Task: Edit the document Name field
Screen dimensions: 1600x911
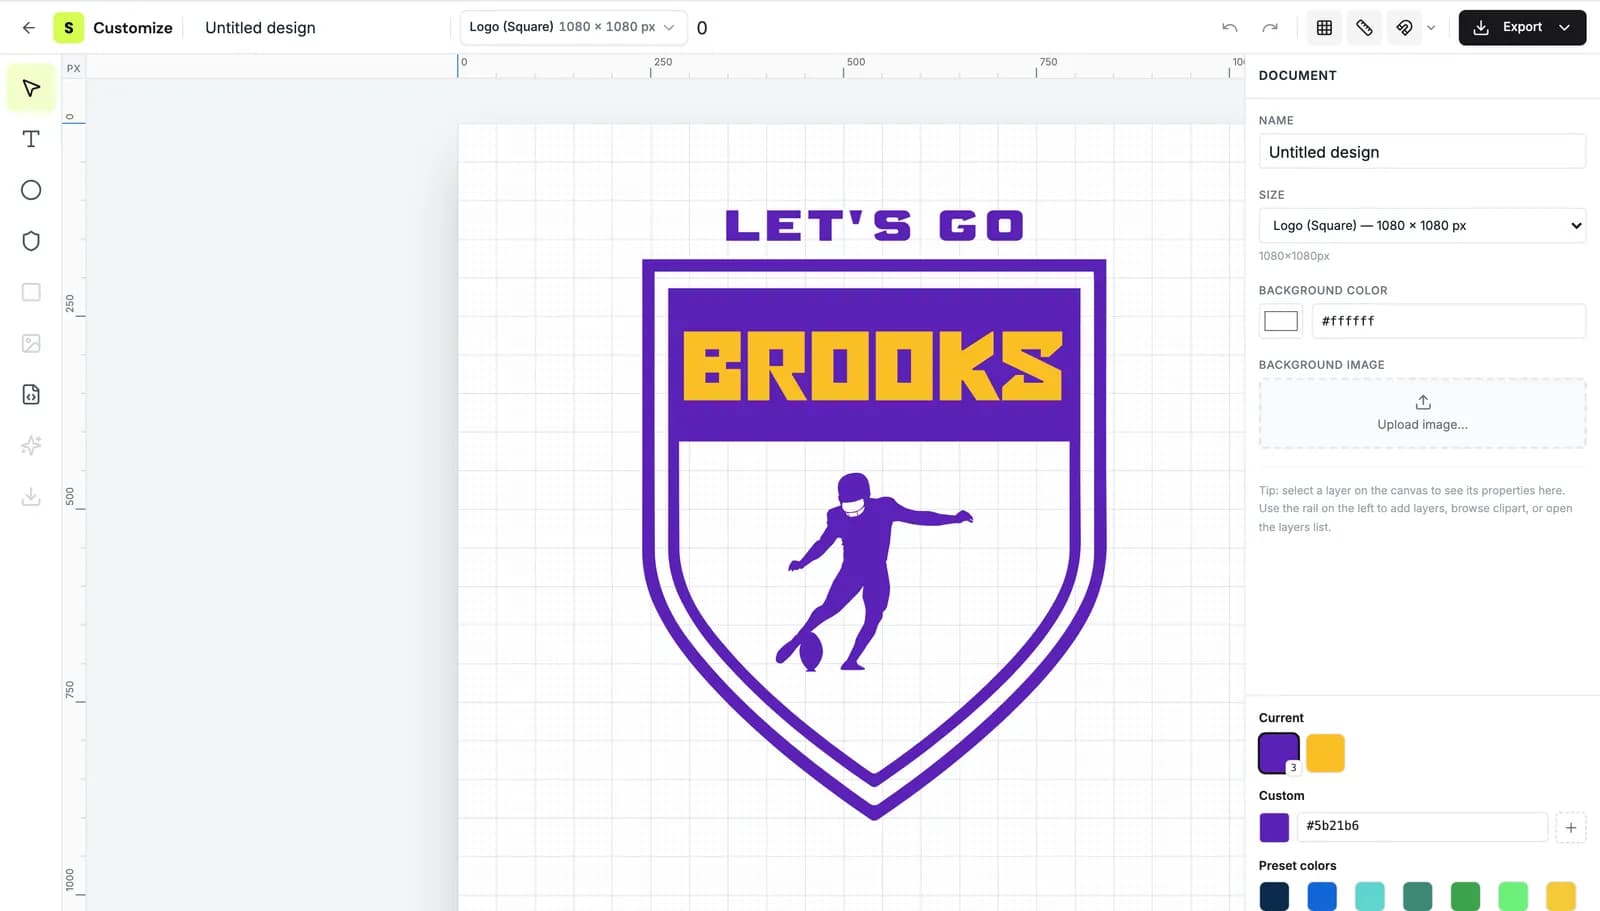Action: tap(1422, 152)
